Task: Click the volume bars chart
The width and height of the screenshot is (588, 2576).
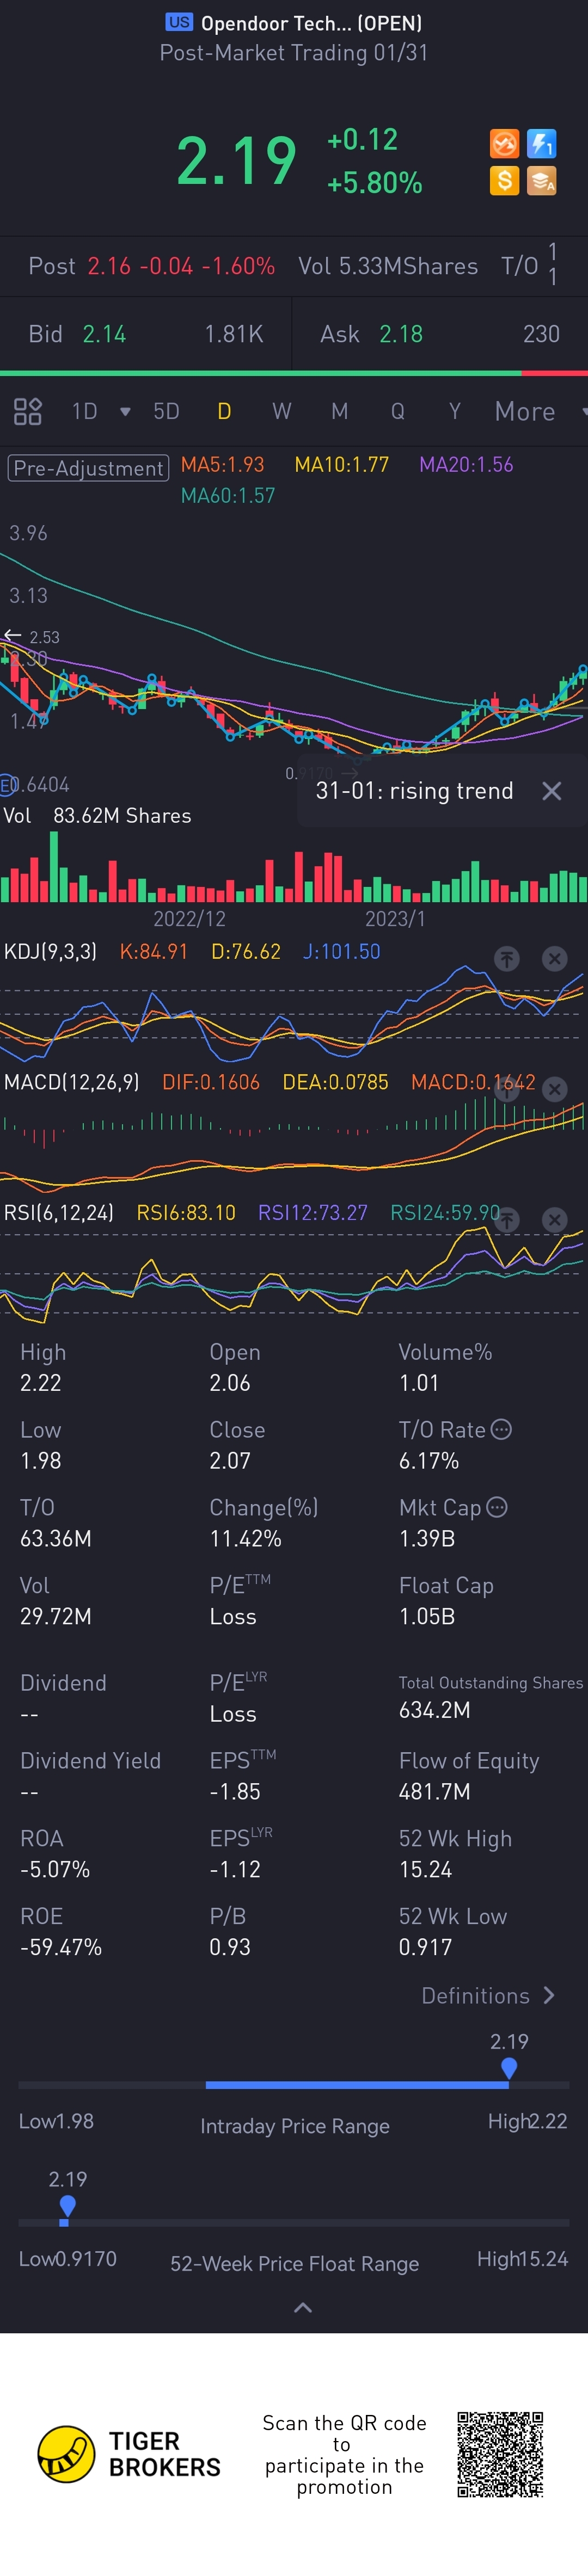Action: click(294, 868)
